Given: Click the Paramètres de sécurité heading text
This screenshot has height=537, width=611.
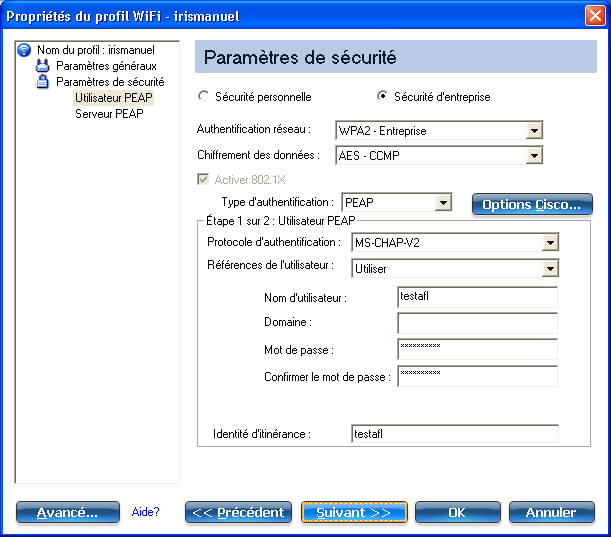Looking at the screenshot, I should [x=300, y=57].
